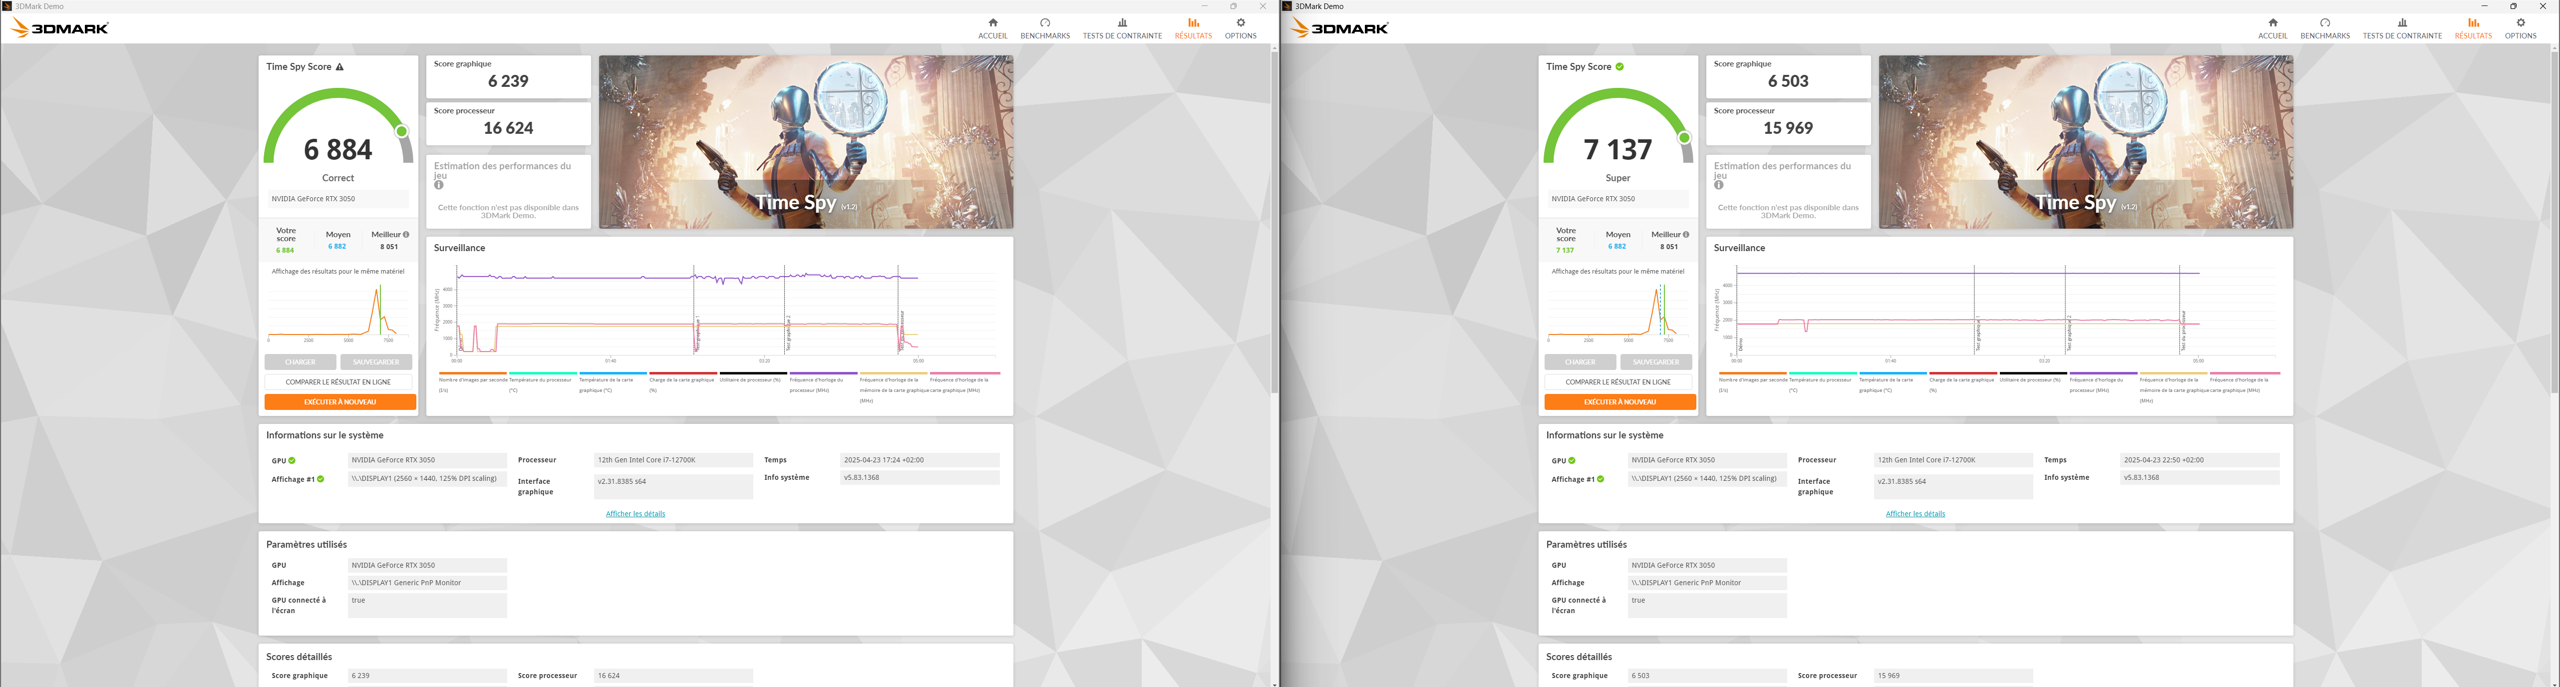Click score distribution graph in right window
Image resolution: width=2560 pixels, height=687 pixels.
coord(1618,312)
